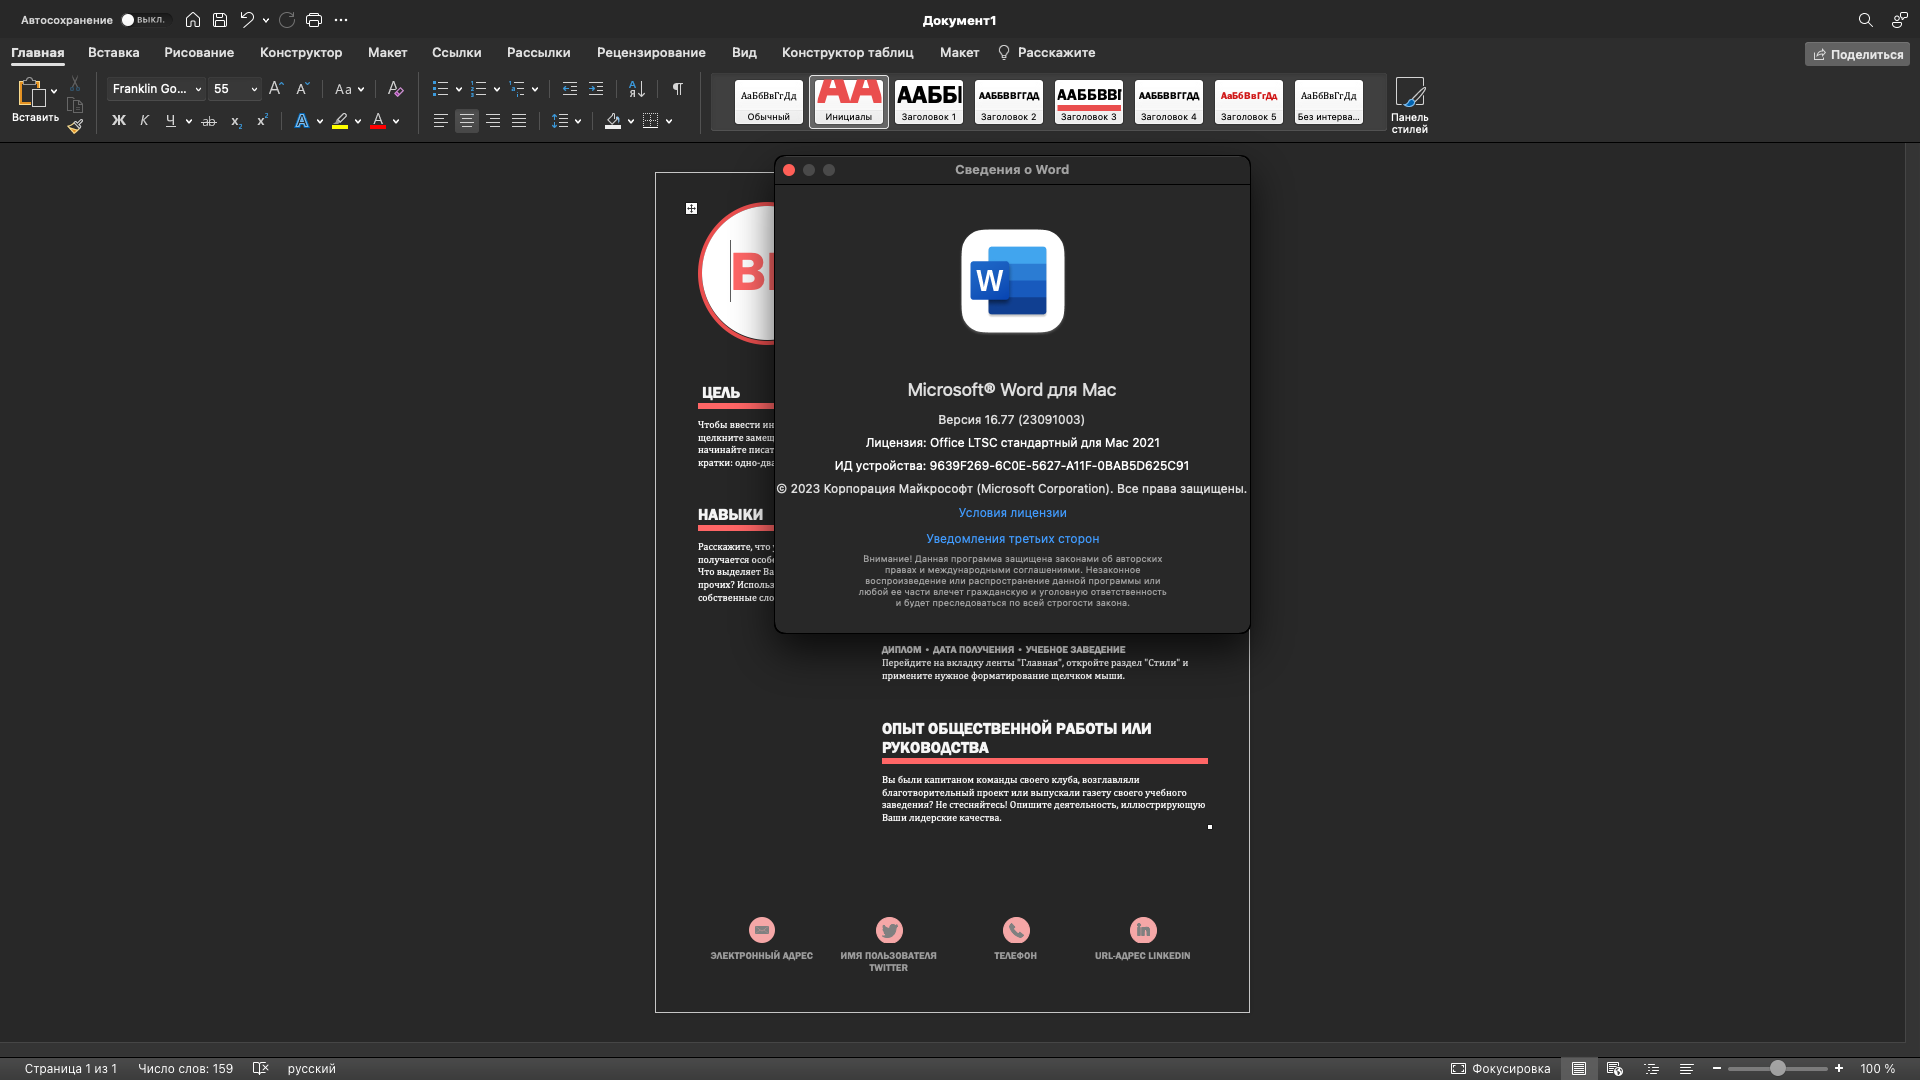
Task: Toggle the AutoSave switch
Action: click(x=144, y=20)
